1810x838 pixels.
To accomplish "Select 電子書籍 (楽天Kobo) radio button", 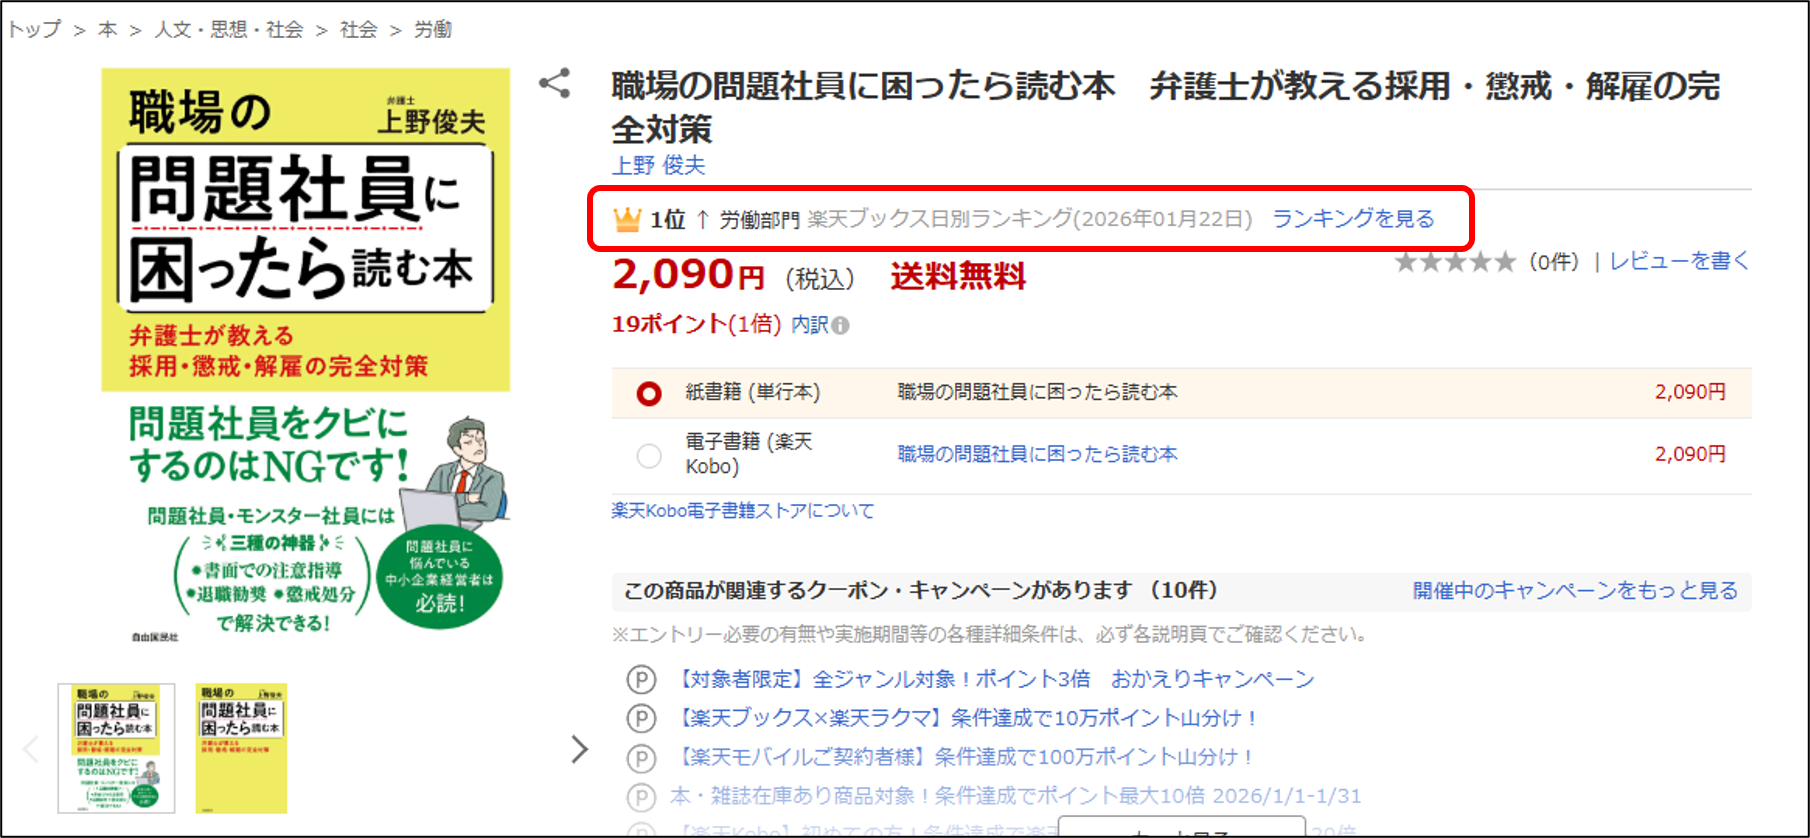I will point(649,455).
